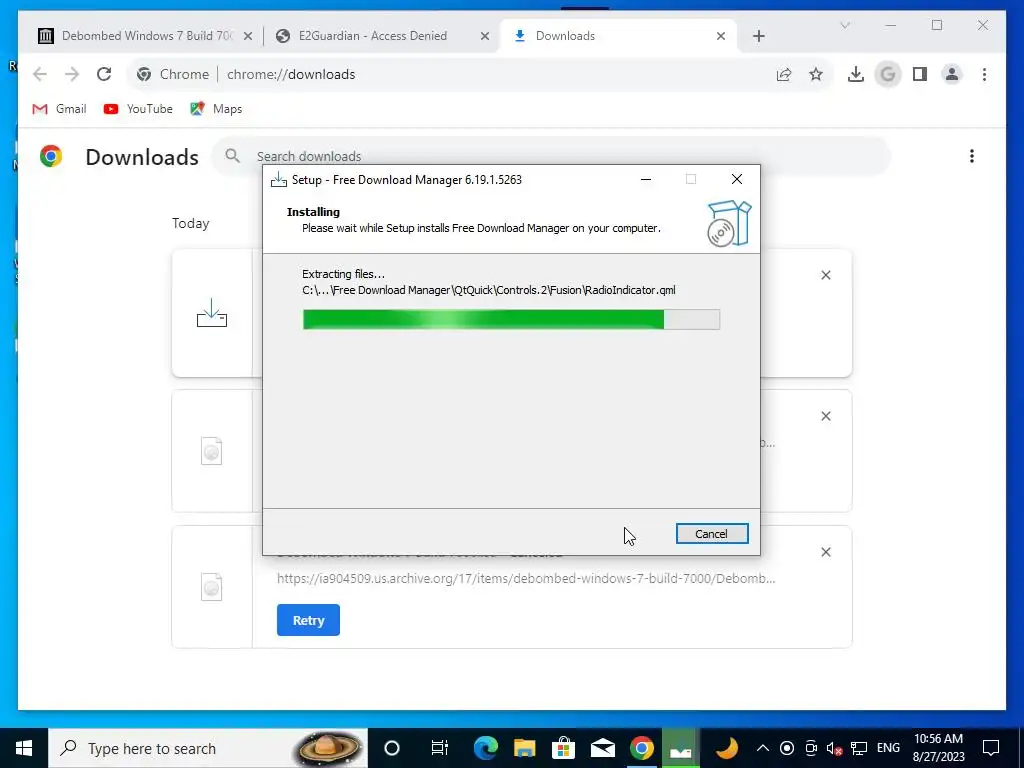This screenshot has height=768, width=1024.
Task: Open Microsoft Store from taskbar
Action: [563, 748]
